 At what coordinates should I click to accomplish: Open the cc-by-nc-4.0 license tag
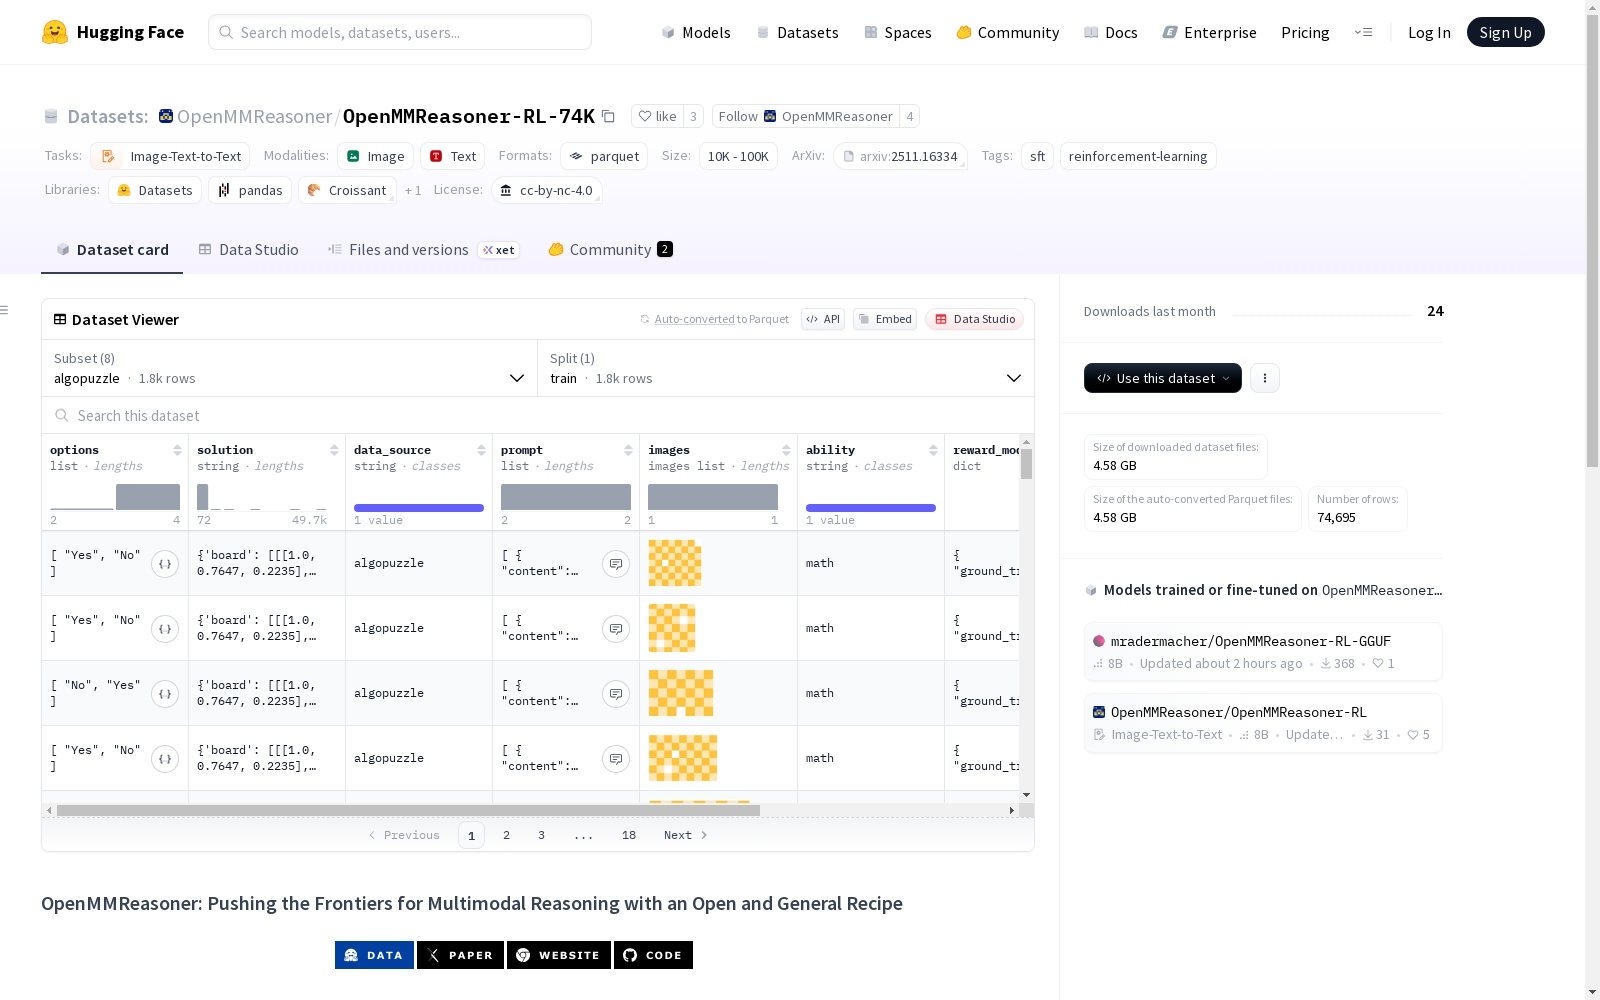point(547,190)
